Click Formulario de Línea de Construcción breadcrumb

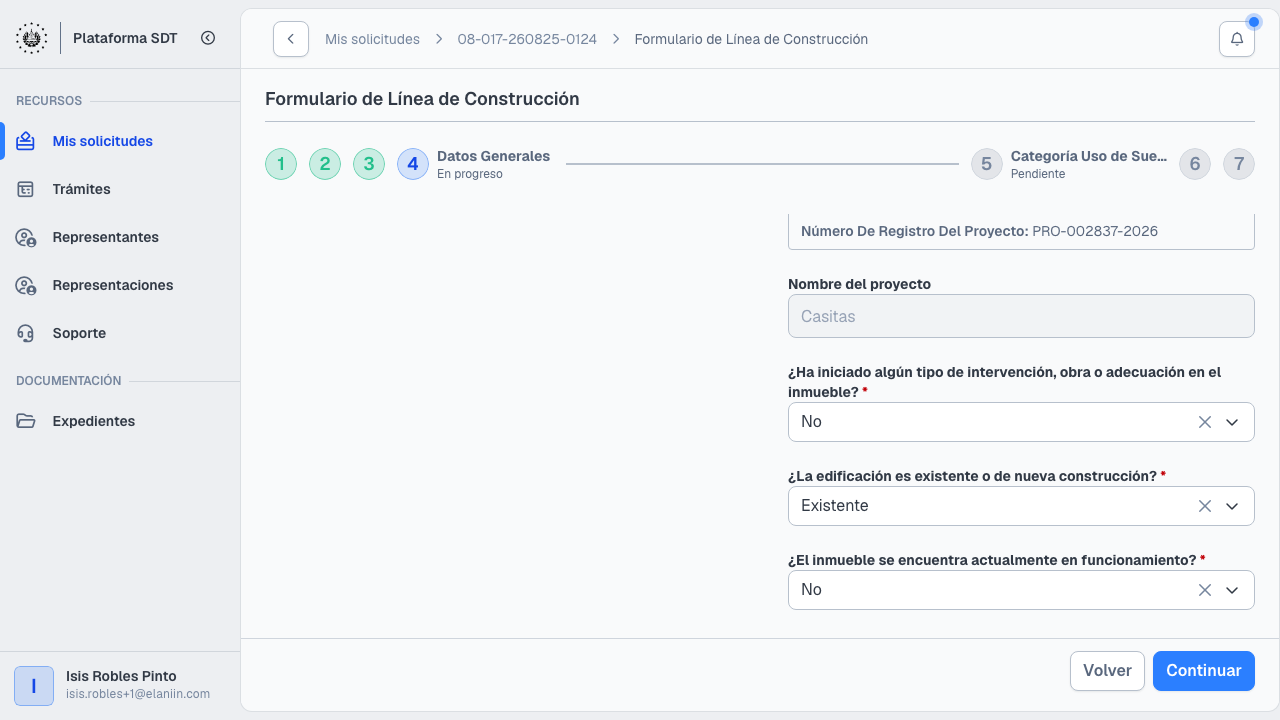(751, 39)
